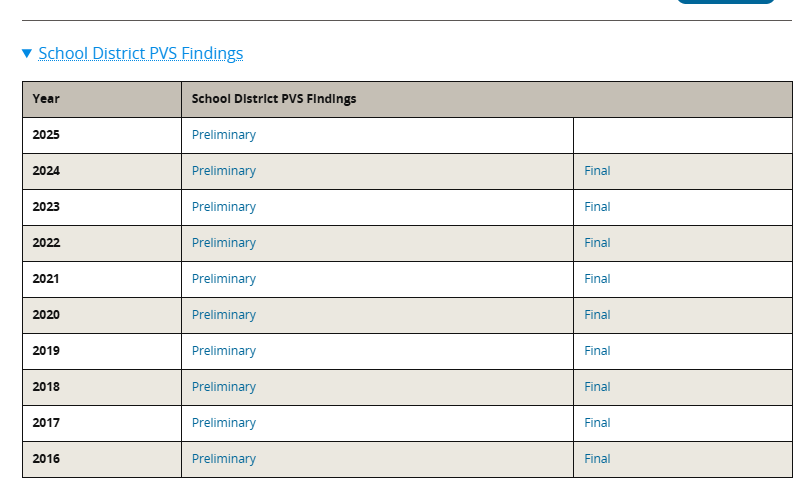
Task: Open the 2022 Final findings link
Action: [597, 243]
